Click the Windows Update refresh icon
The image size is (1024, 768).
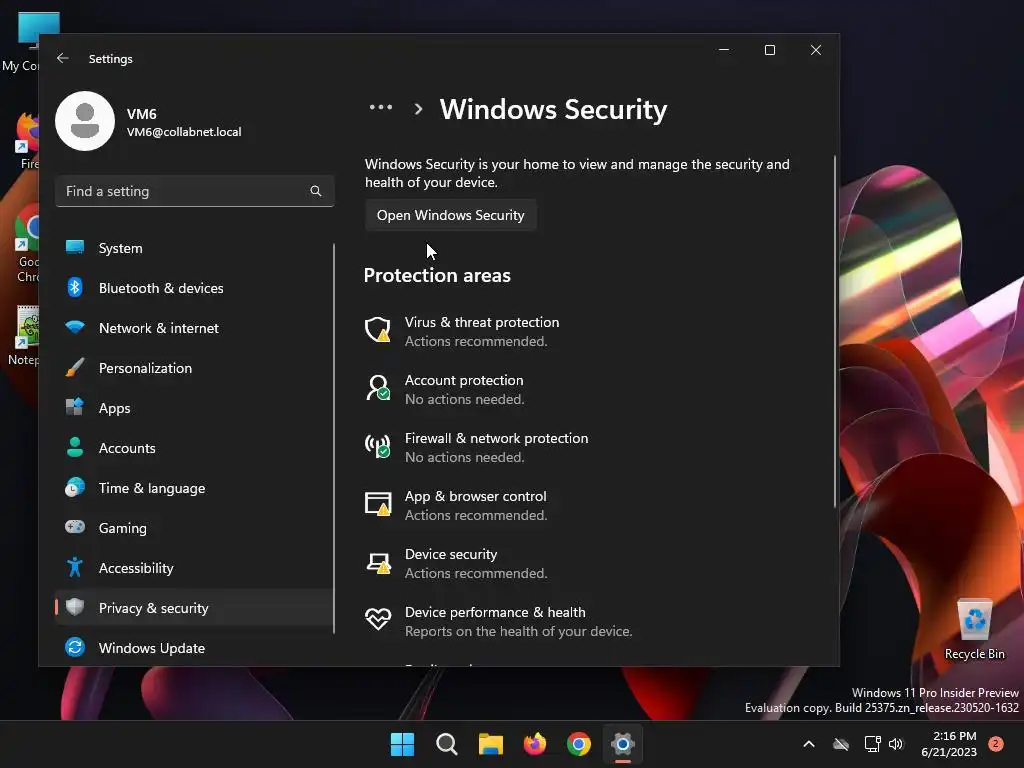[75, 647]
